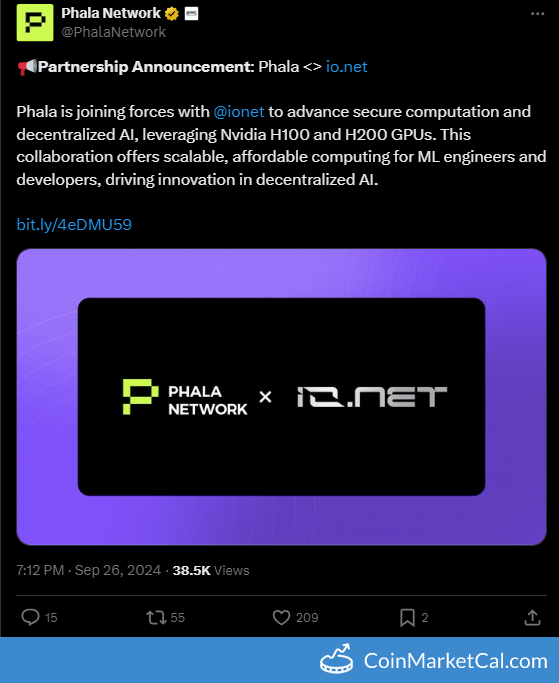Click the repost arrows icon
Viewport: 559px width, 683px height.
(156, 617)
